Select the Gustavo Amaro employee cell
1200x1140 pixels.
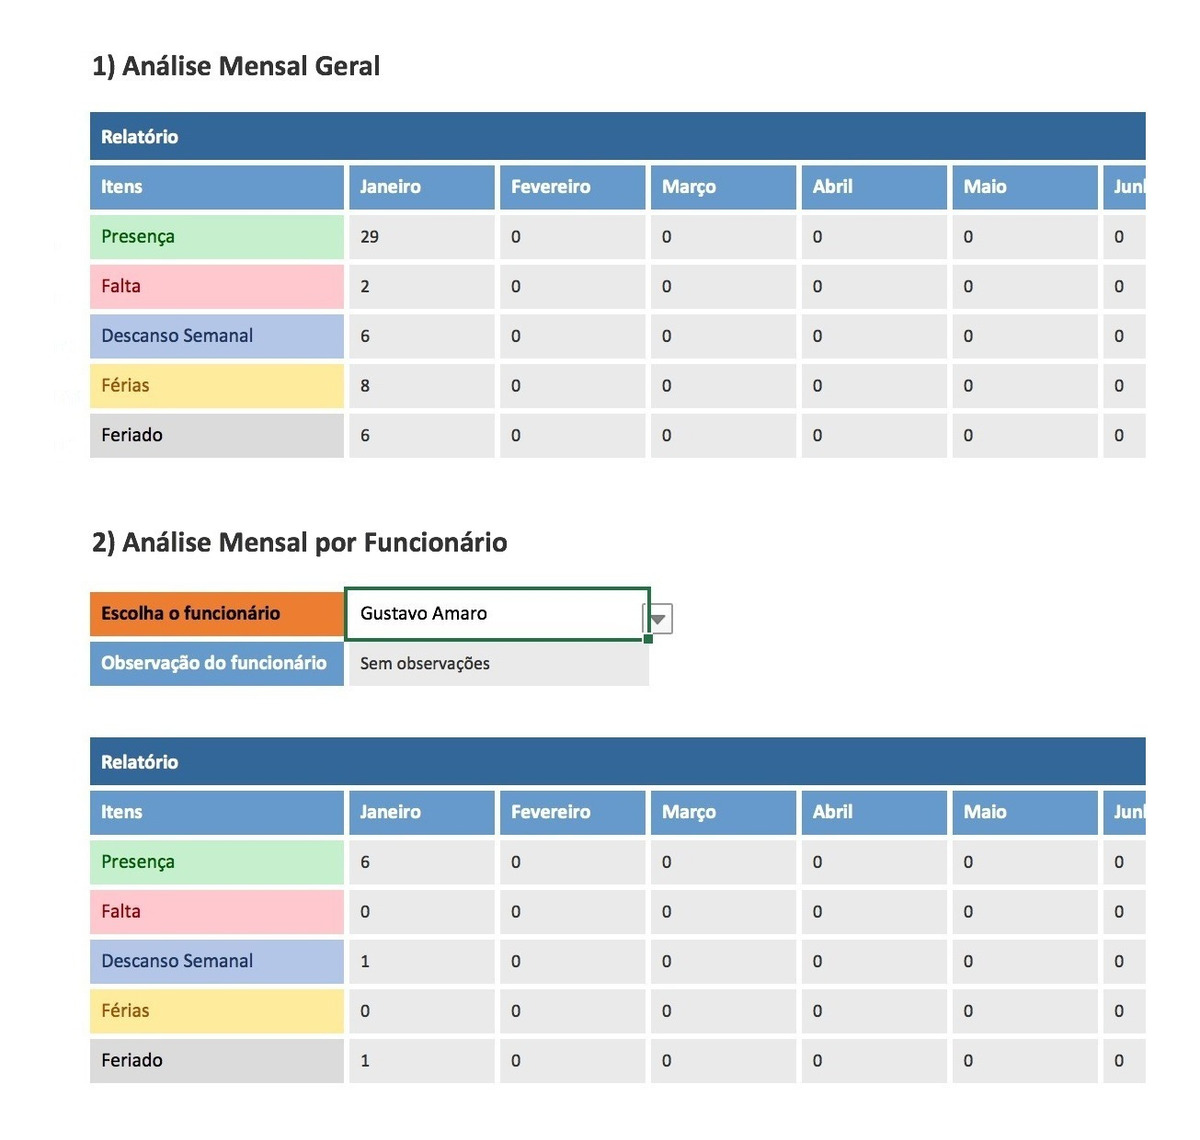(497, 613)
